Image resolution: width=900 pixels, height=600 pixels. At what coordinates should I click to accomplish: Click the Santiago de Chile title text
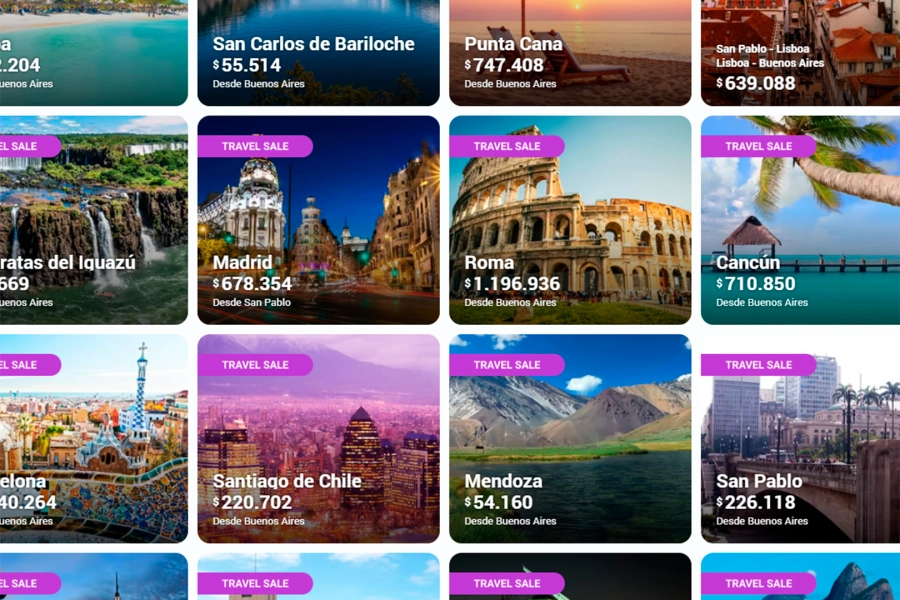pos(287,481)
